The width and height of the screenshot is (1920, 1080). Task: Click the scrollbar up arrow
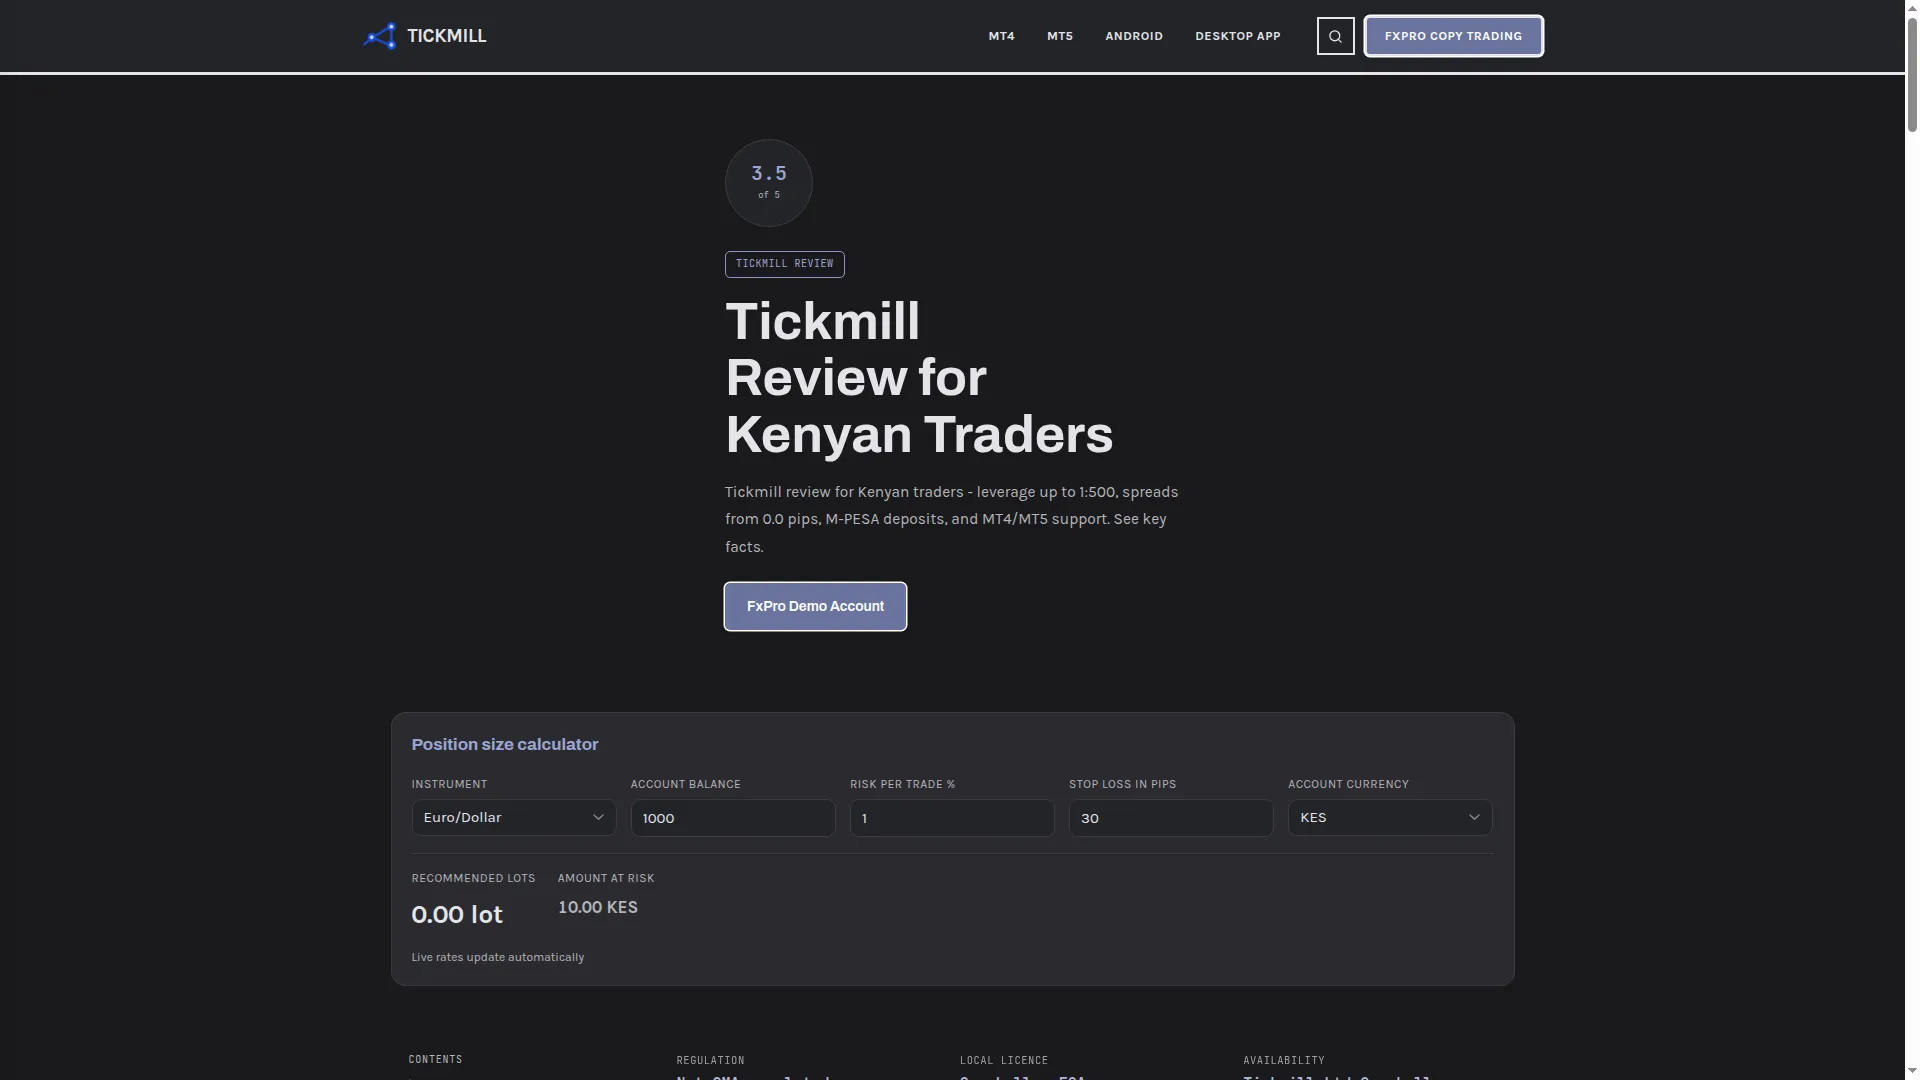coord(1912,9)
